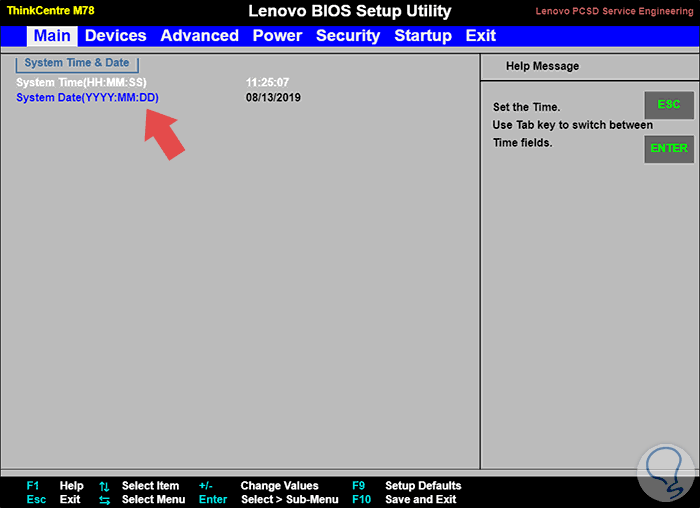Click the green ESC button
The width and height of the screenshot is (700, 508).
[x=669, y=105]
